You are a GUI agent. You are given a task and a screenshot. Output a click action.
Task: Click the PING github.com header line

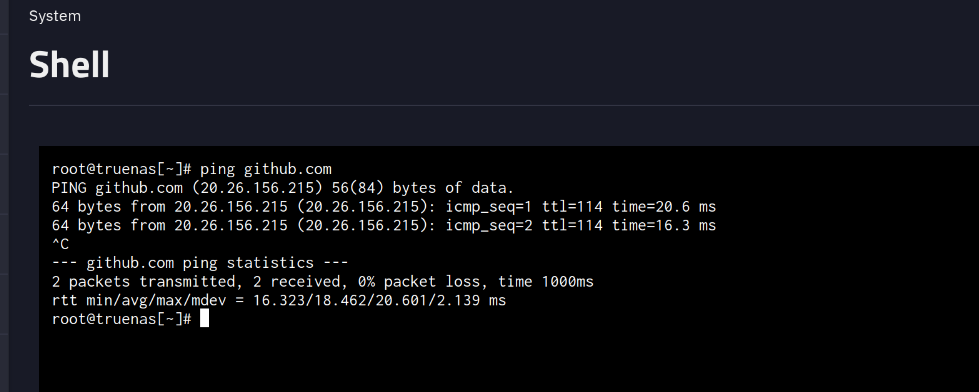click(x=283, y=188)
